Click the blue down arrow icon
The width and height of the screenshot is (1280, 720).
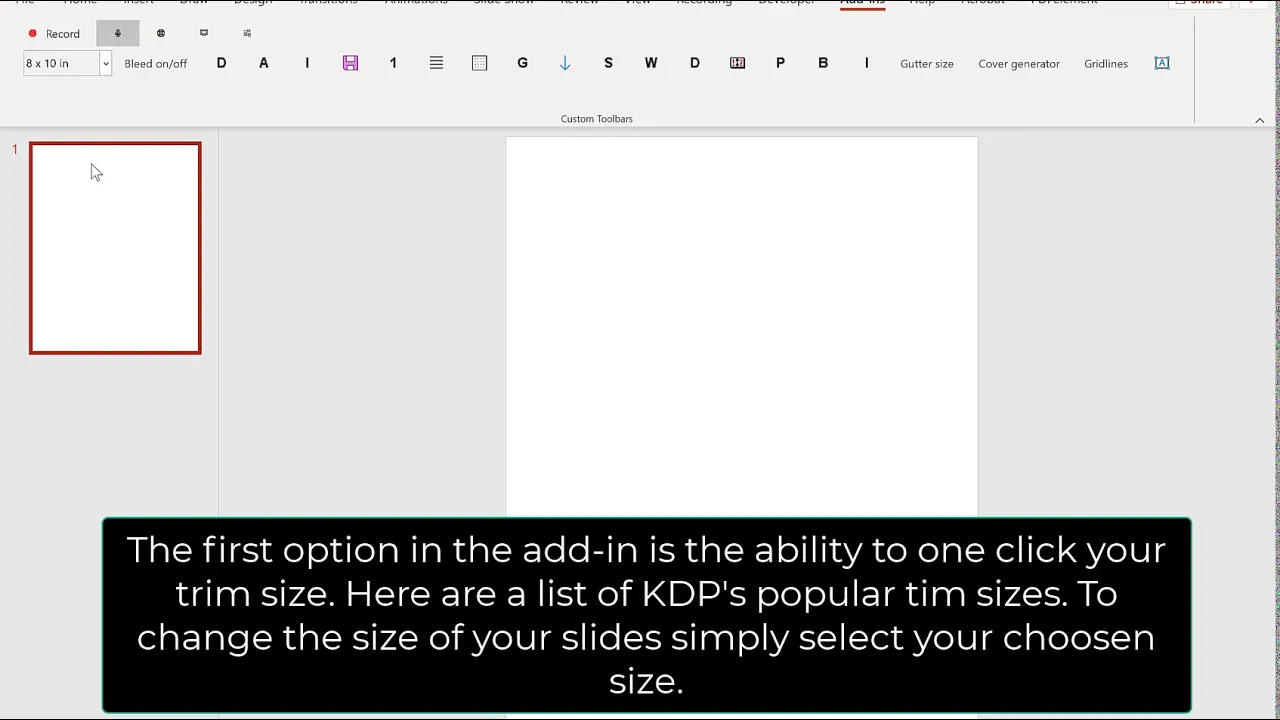565,63
